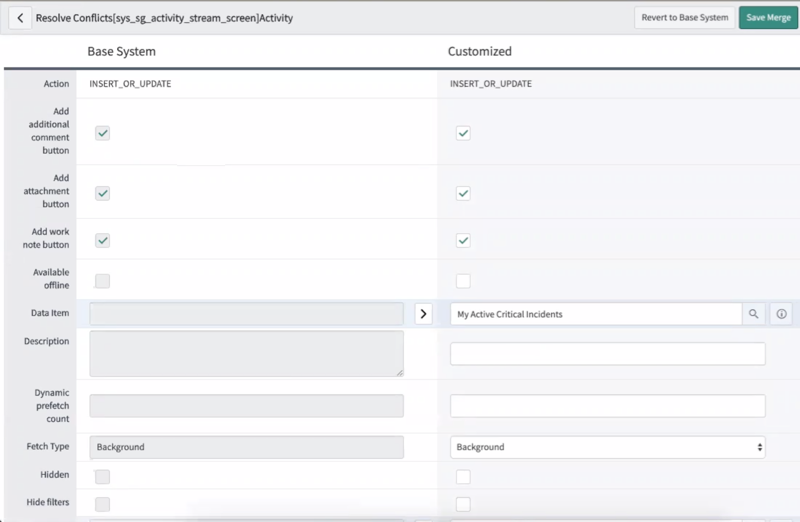
Task: Check Customized Available offline checkbox
Action: point(463,281)
